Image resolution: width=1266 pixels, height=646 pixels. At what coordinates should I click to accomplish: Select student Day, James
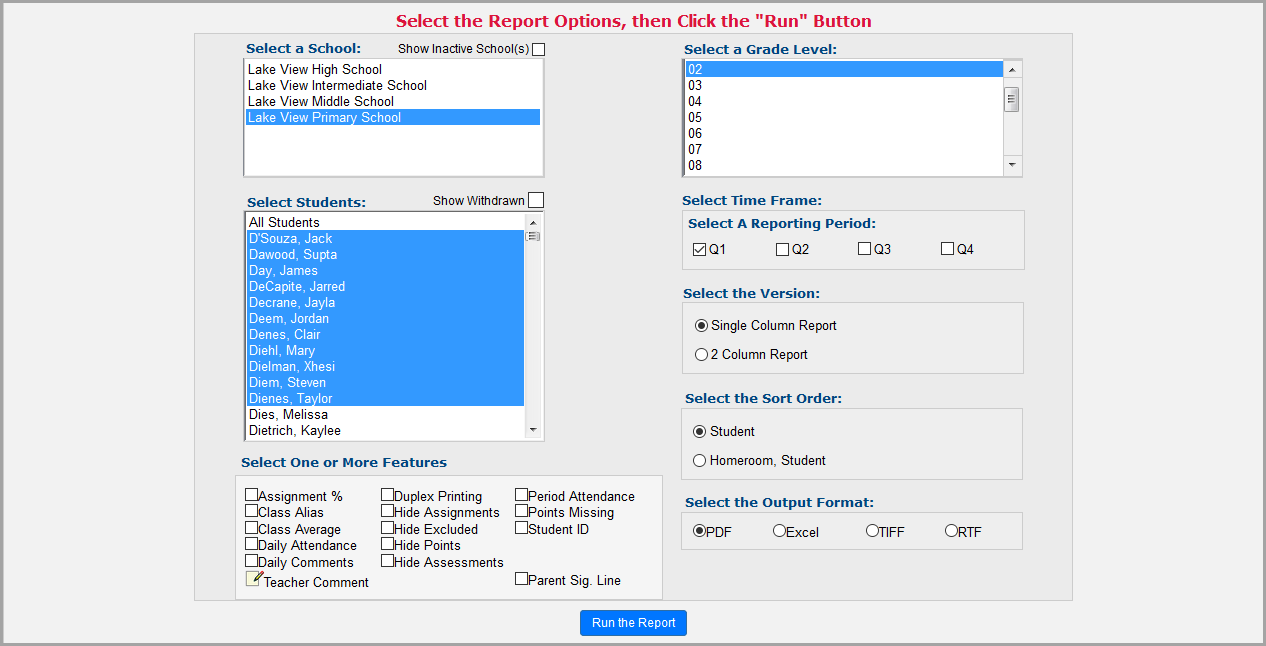385,270
